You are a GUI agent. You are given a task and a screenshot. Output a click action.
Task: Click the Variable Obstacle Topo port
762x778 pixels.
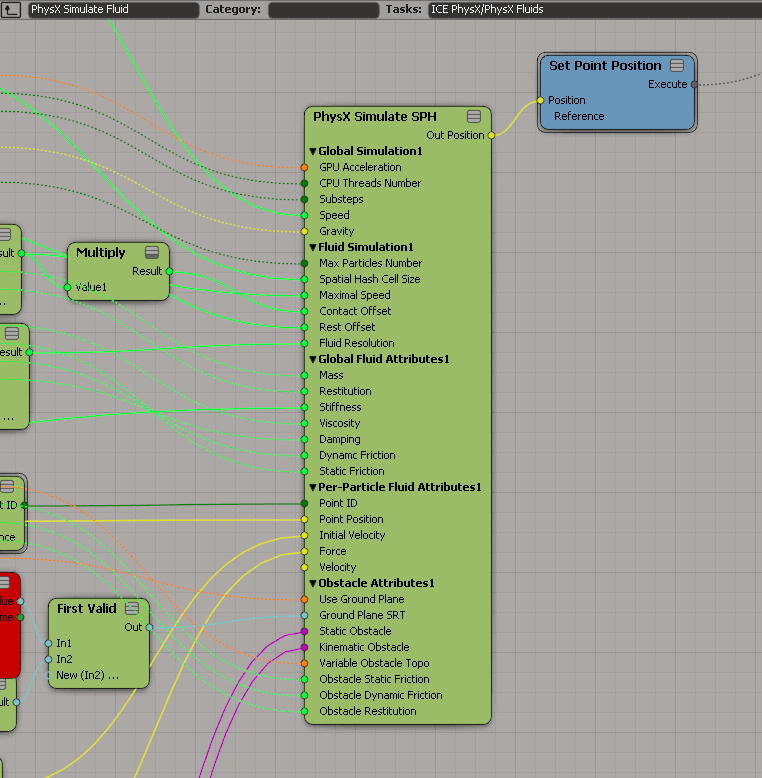coord(305,663)
